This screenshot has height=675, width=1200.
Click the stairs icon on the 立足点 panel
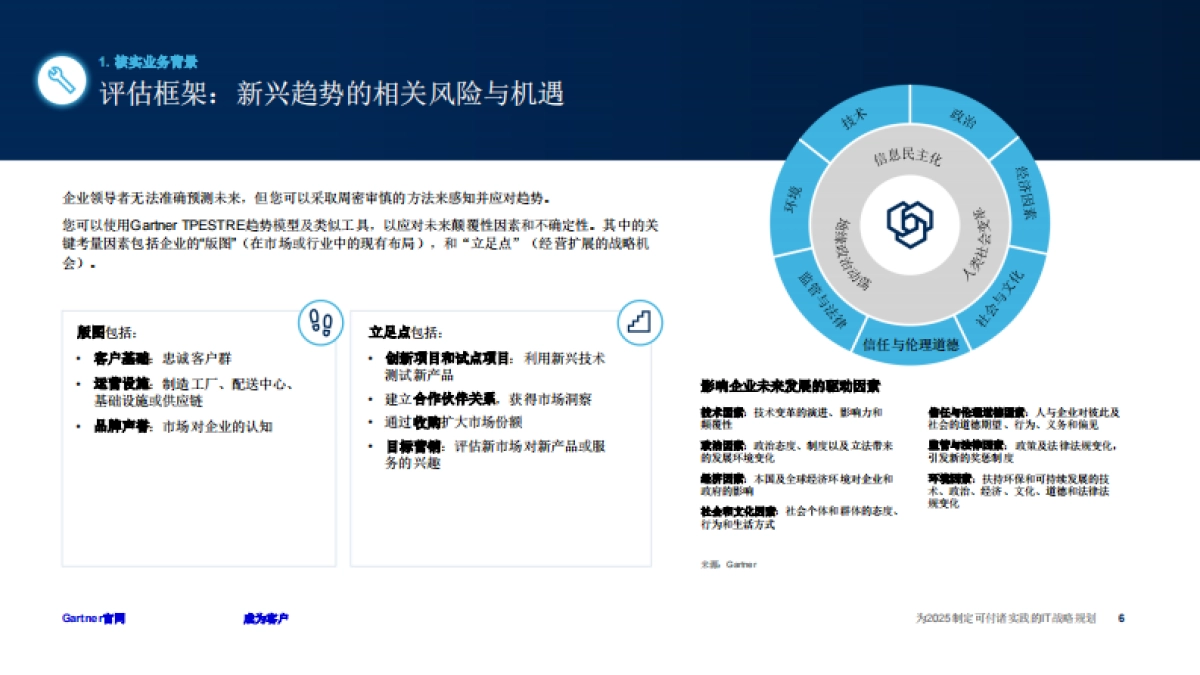pyautogui.click(x=639, y=320)
